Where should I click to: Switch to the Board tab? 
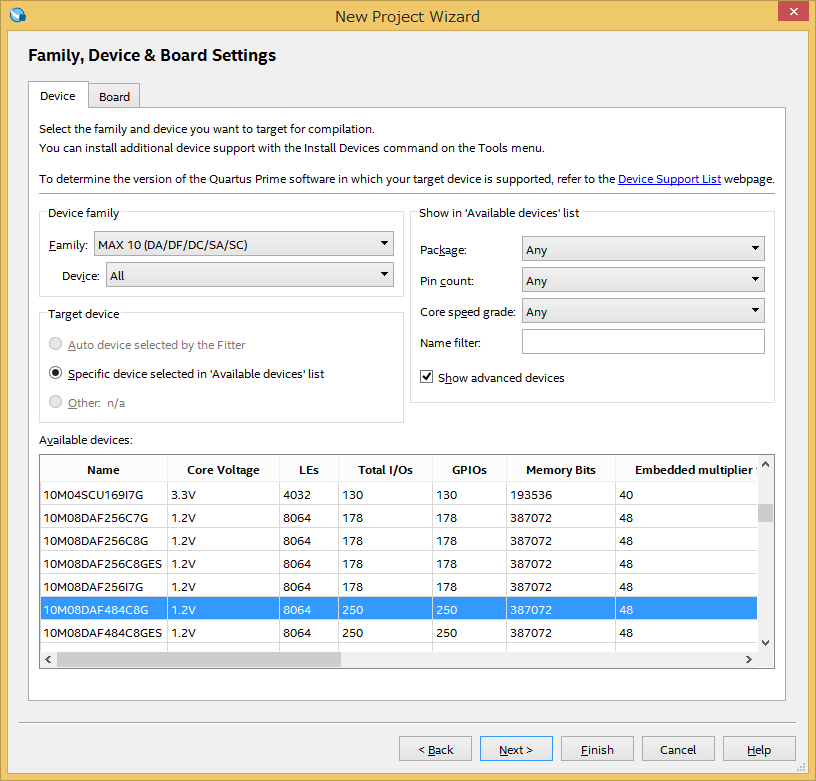114,96
